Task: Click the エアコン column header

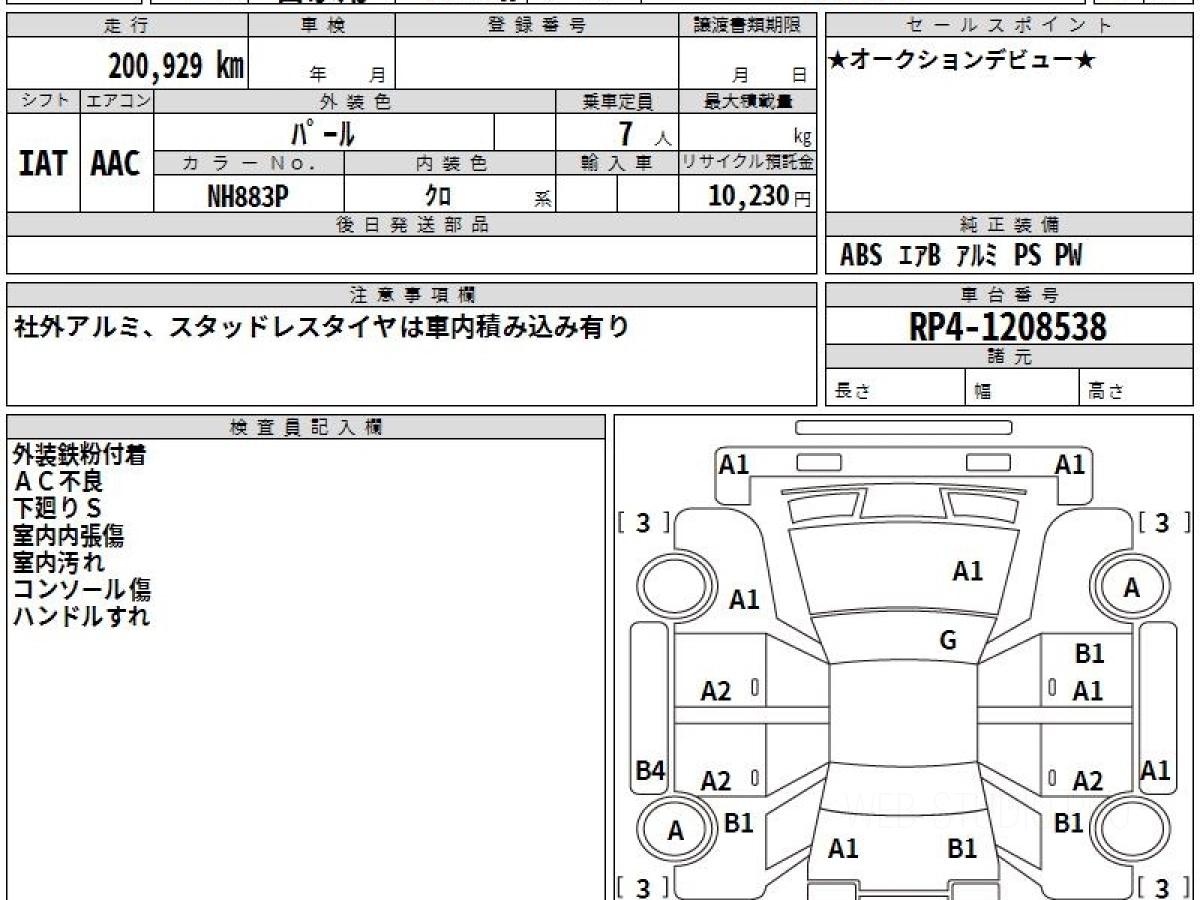Action: tap(117, 101)
